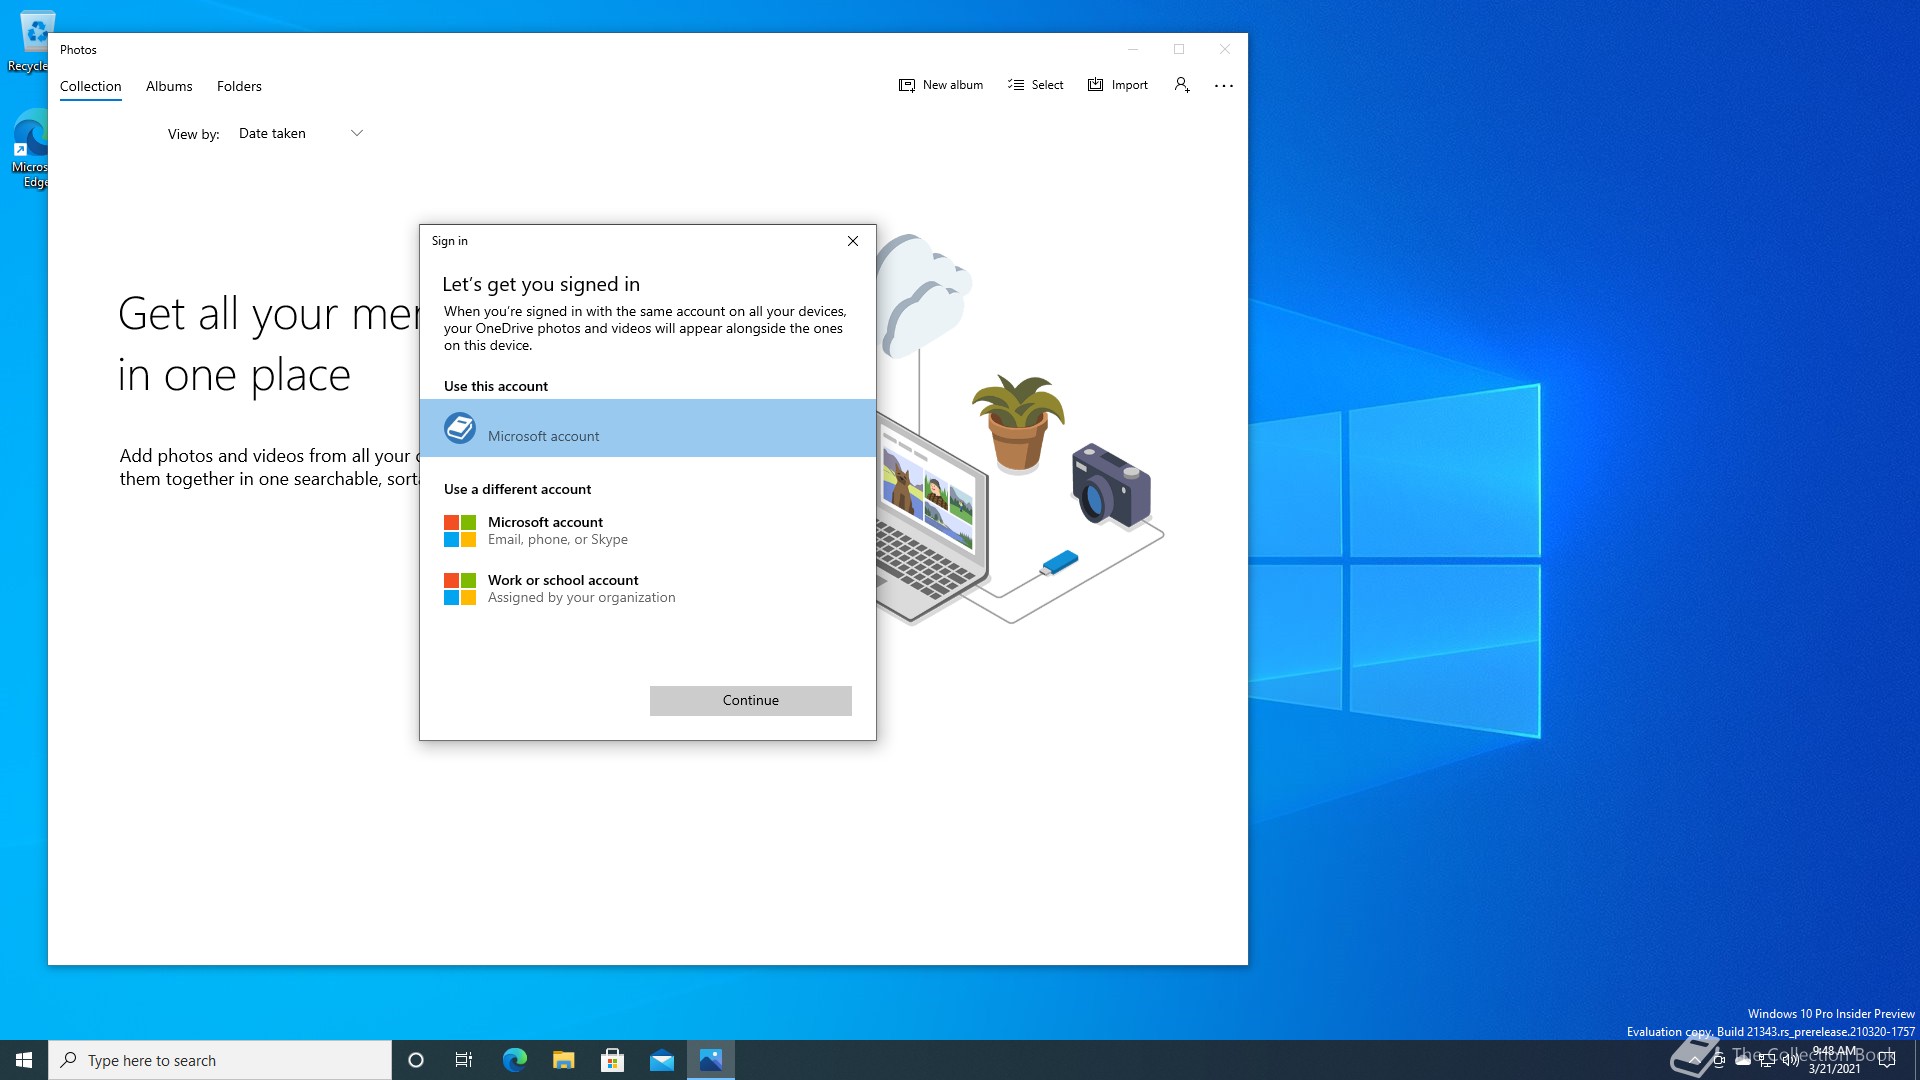This screenshot has height=1080, width=1920.
Task: Open File Explorer from the taskbar
Action: (563, 1060)
